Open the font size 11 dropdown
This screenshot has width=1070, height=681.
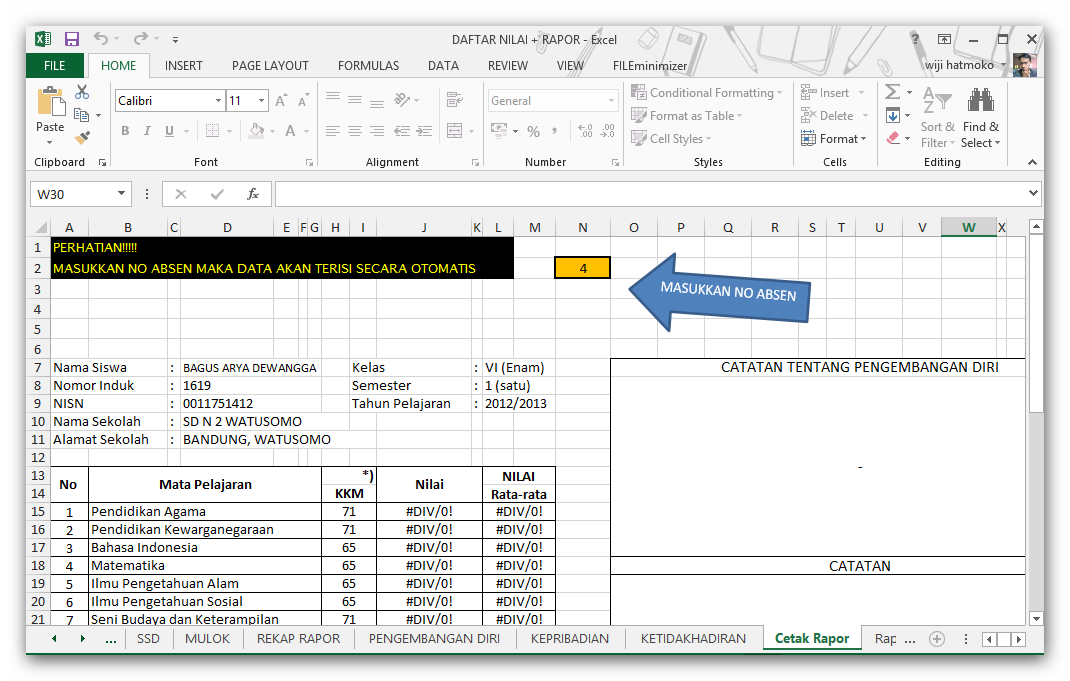coord(261,100)
